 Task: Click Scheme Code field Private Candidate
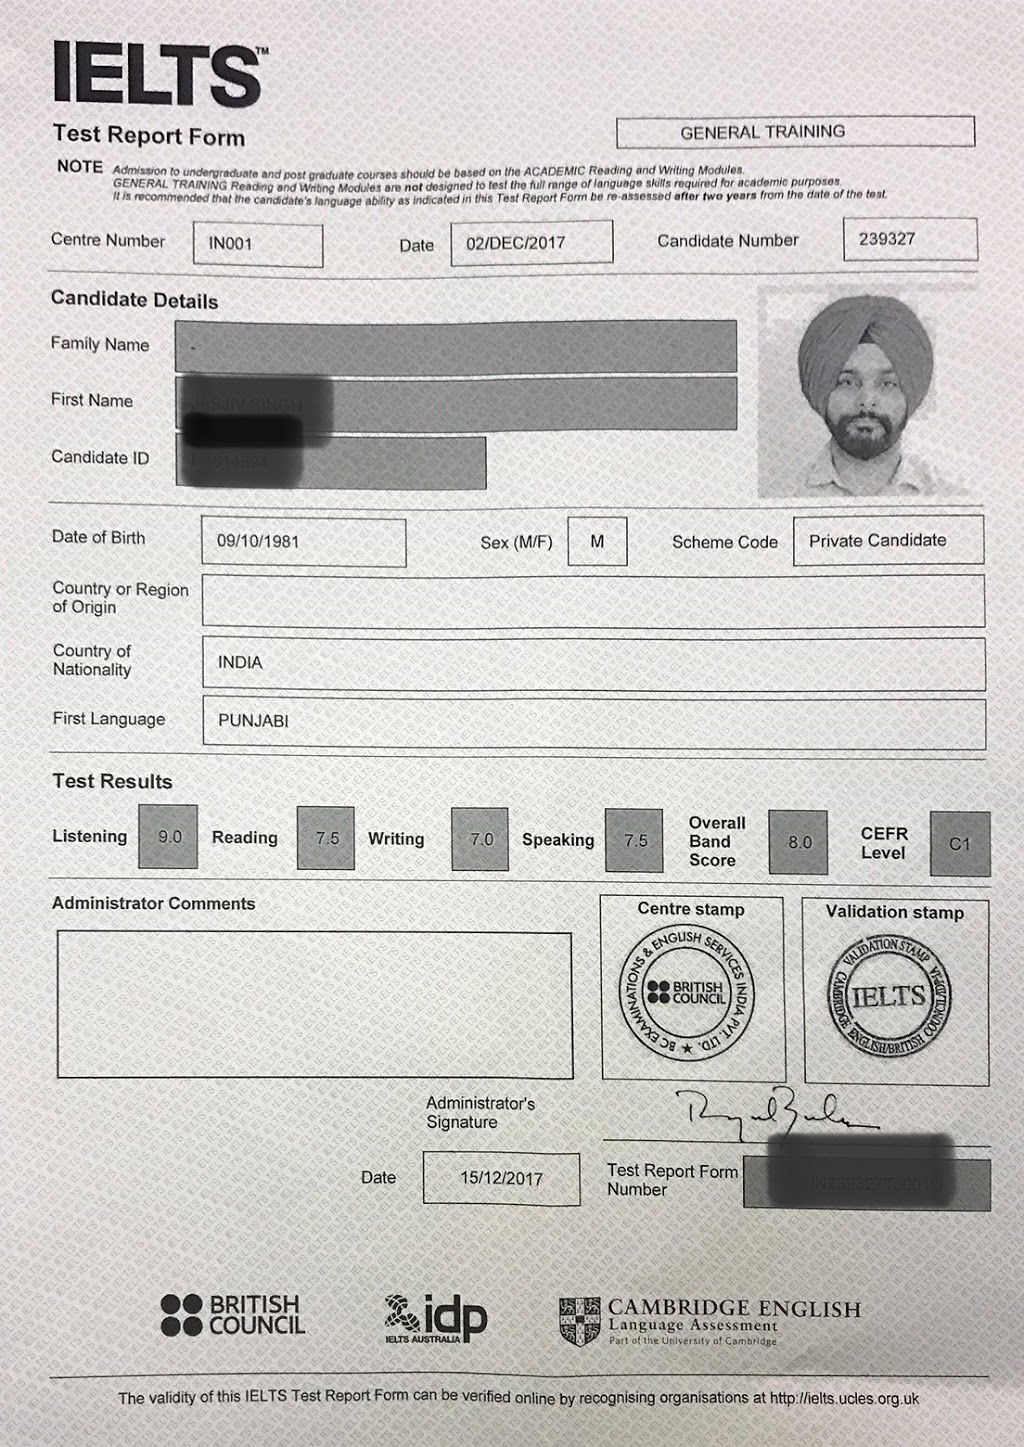tap(888, 540)
